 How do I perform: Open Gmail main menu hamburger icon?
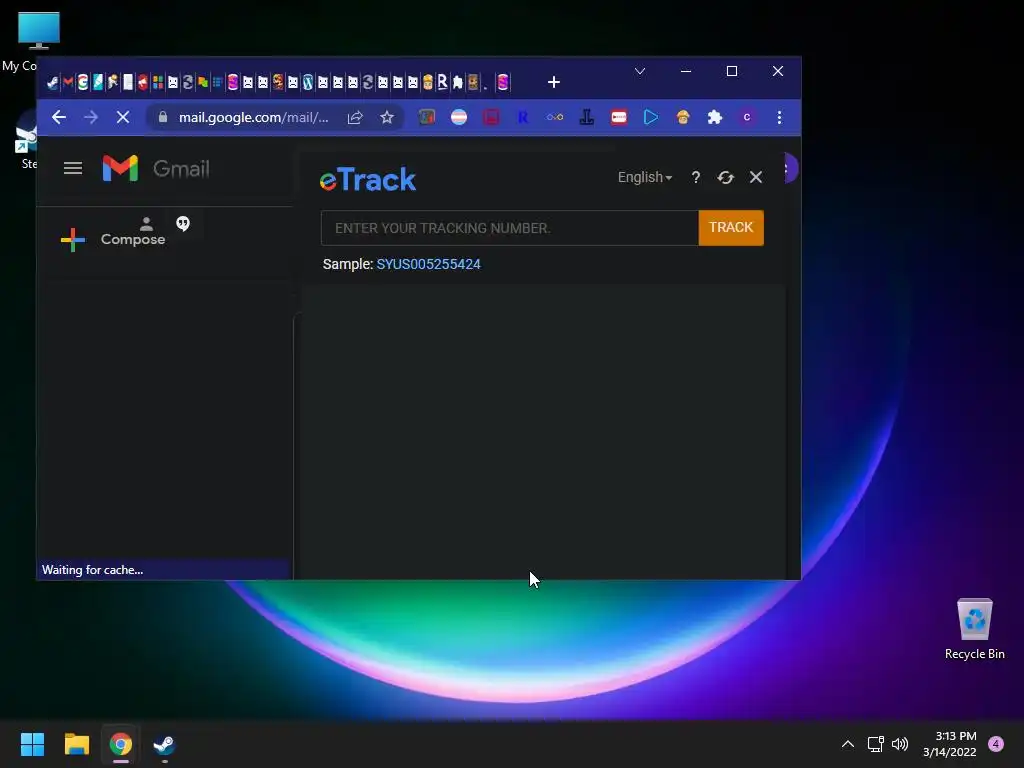tap(73, 168)
